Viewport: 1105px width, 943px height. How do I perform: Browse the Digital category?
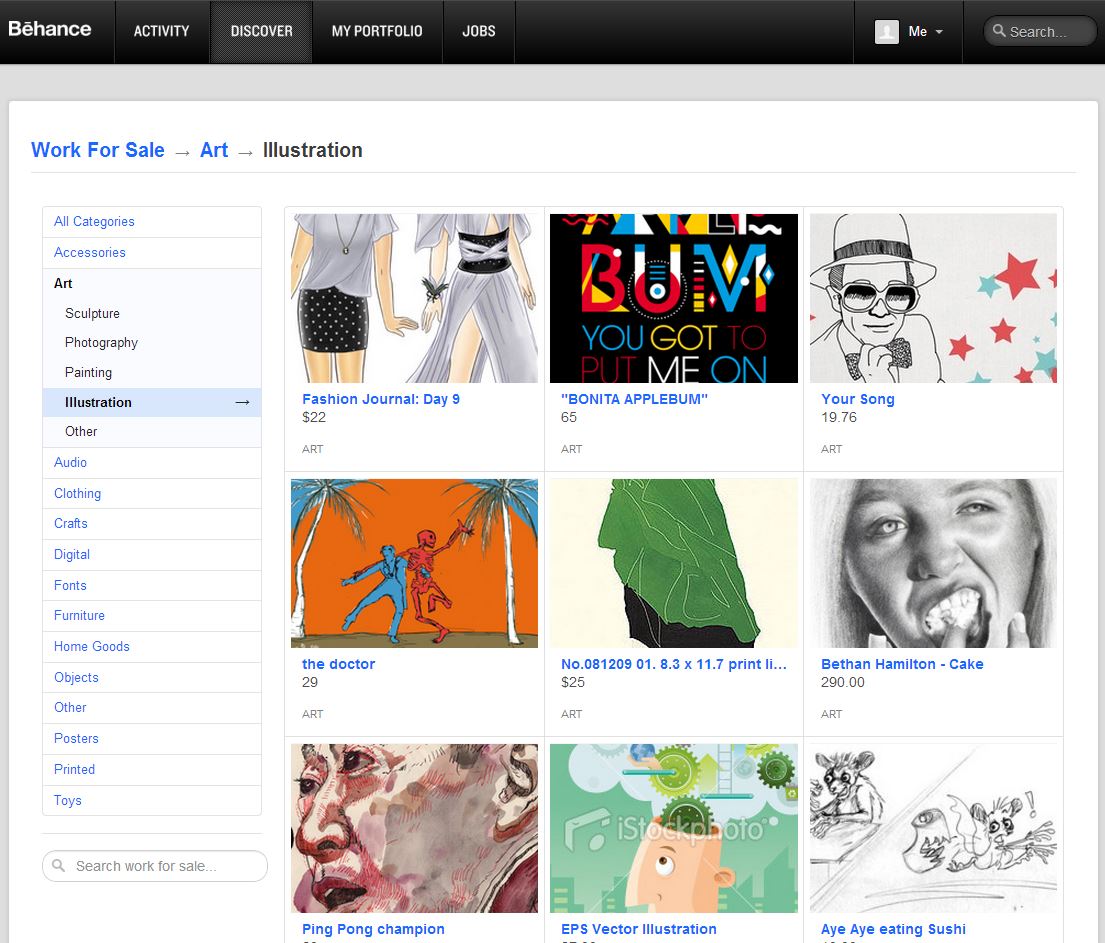coord(152,555)
